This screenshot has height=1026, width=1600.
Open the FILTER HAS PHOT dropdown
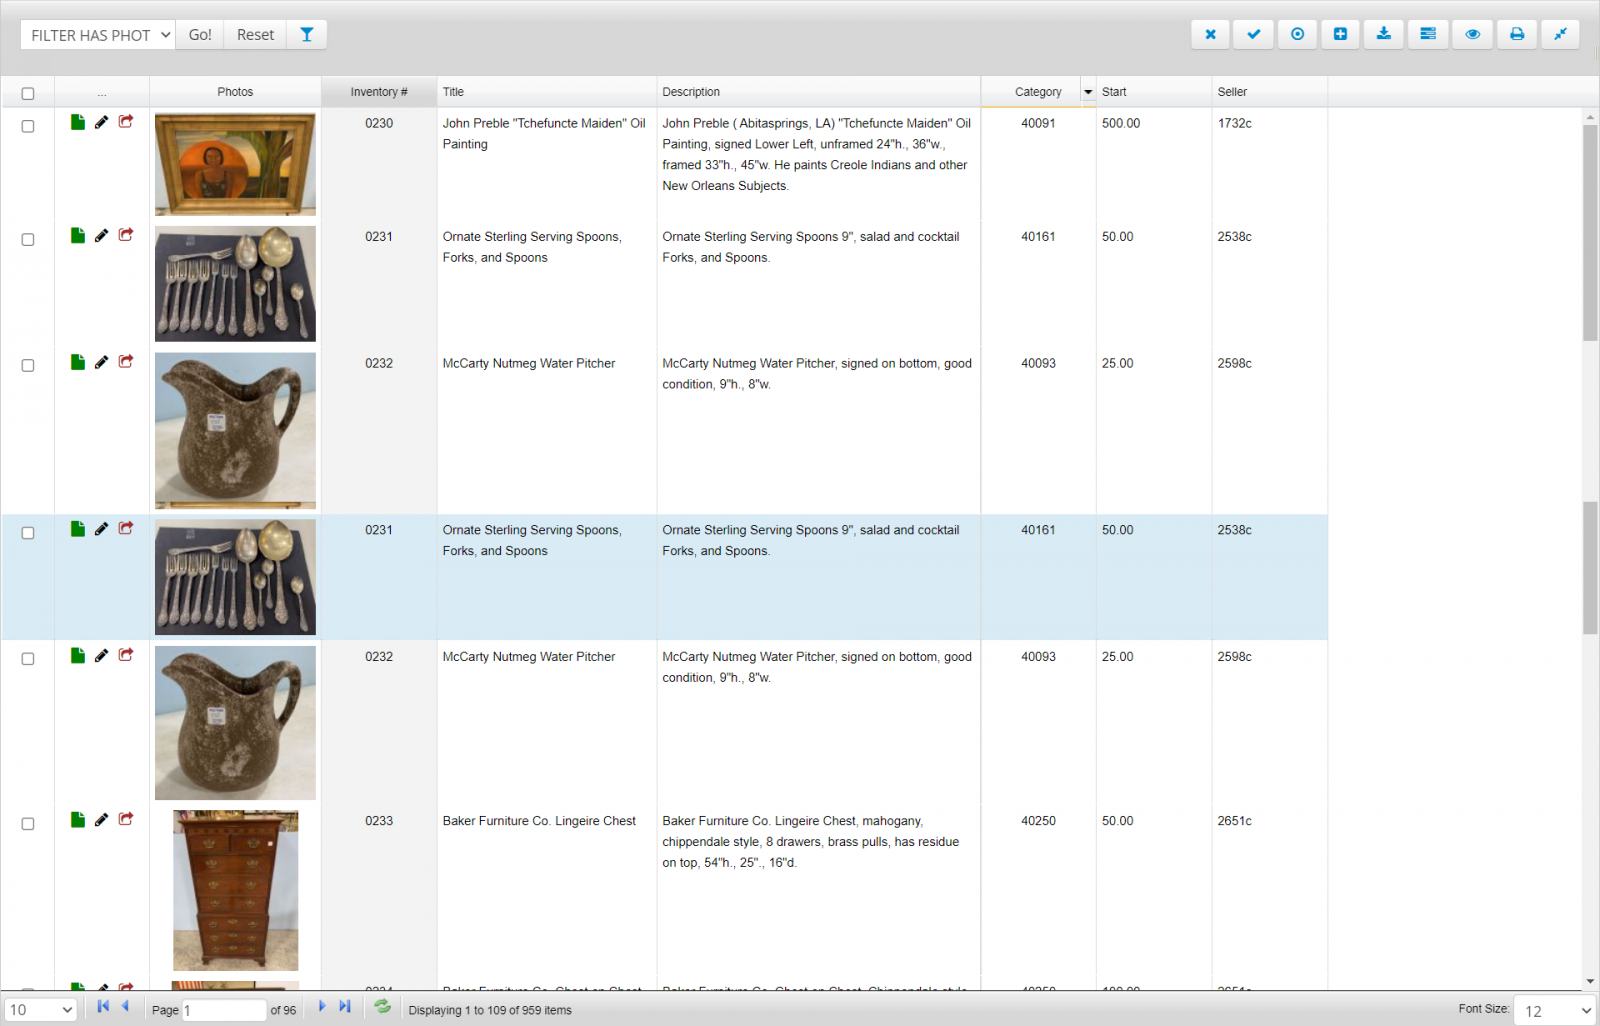(98, 35)
